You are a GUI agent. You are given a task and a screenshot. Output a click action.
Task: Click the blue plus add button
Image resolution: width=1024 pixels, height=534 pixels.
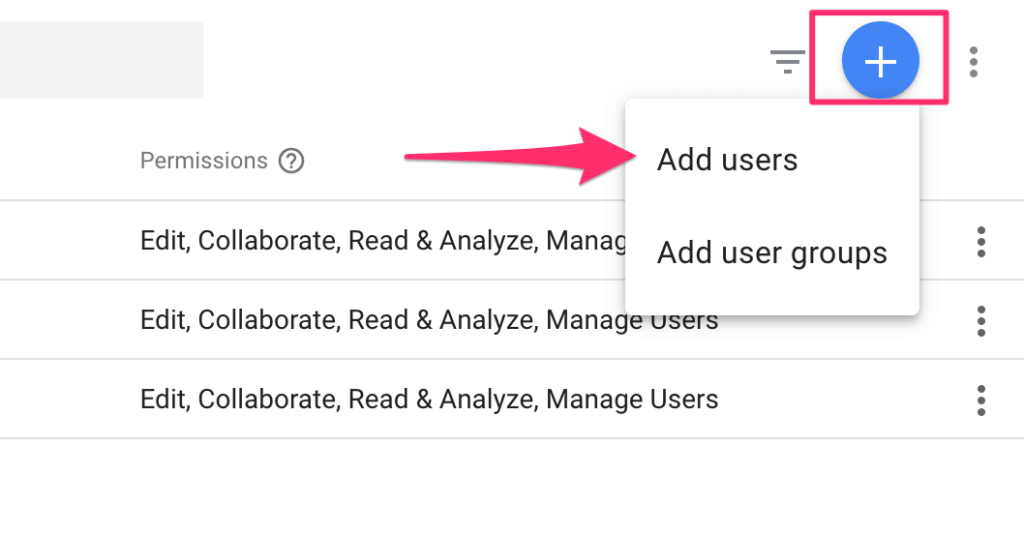pyautogui.click(x=880, y=62)
